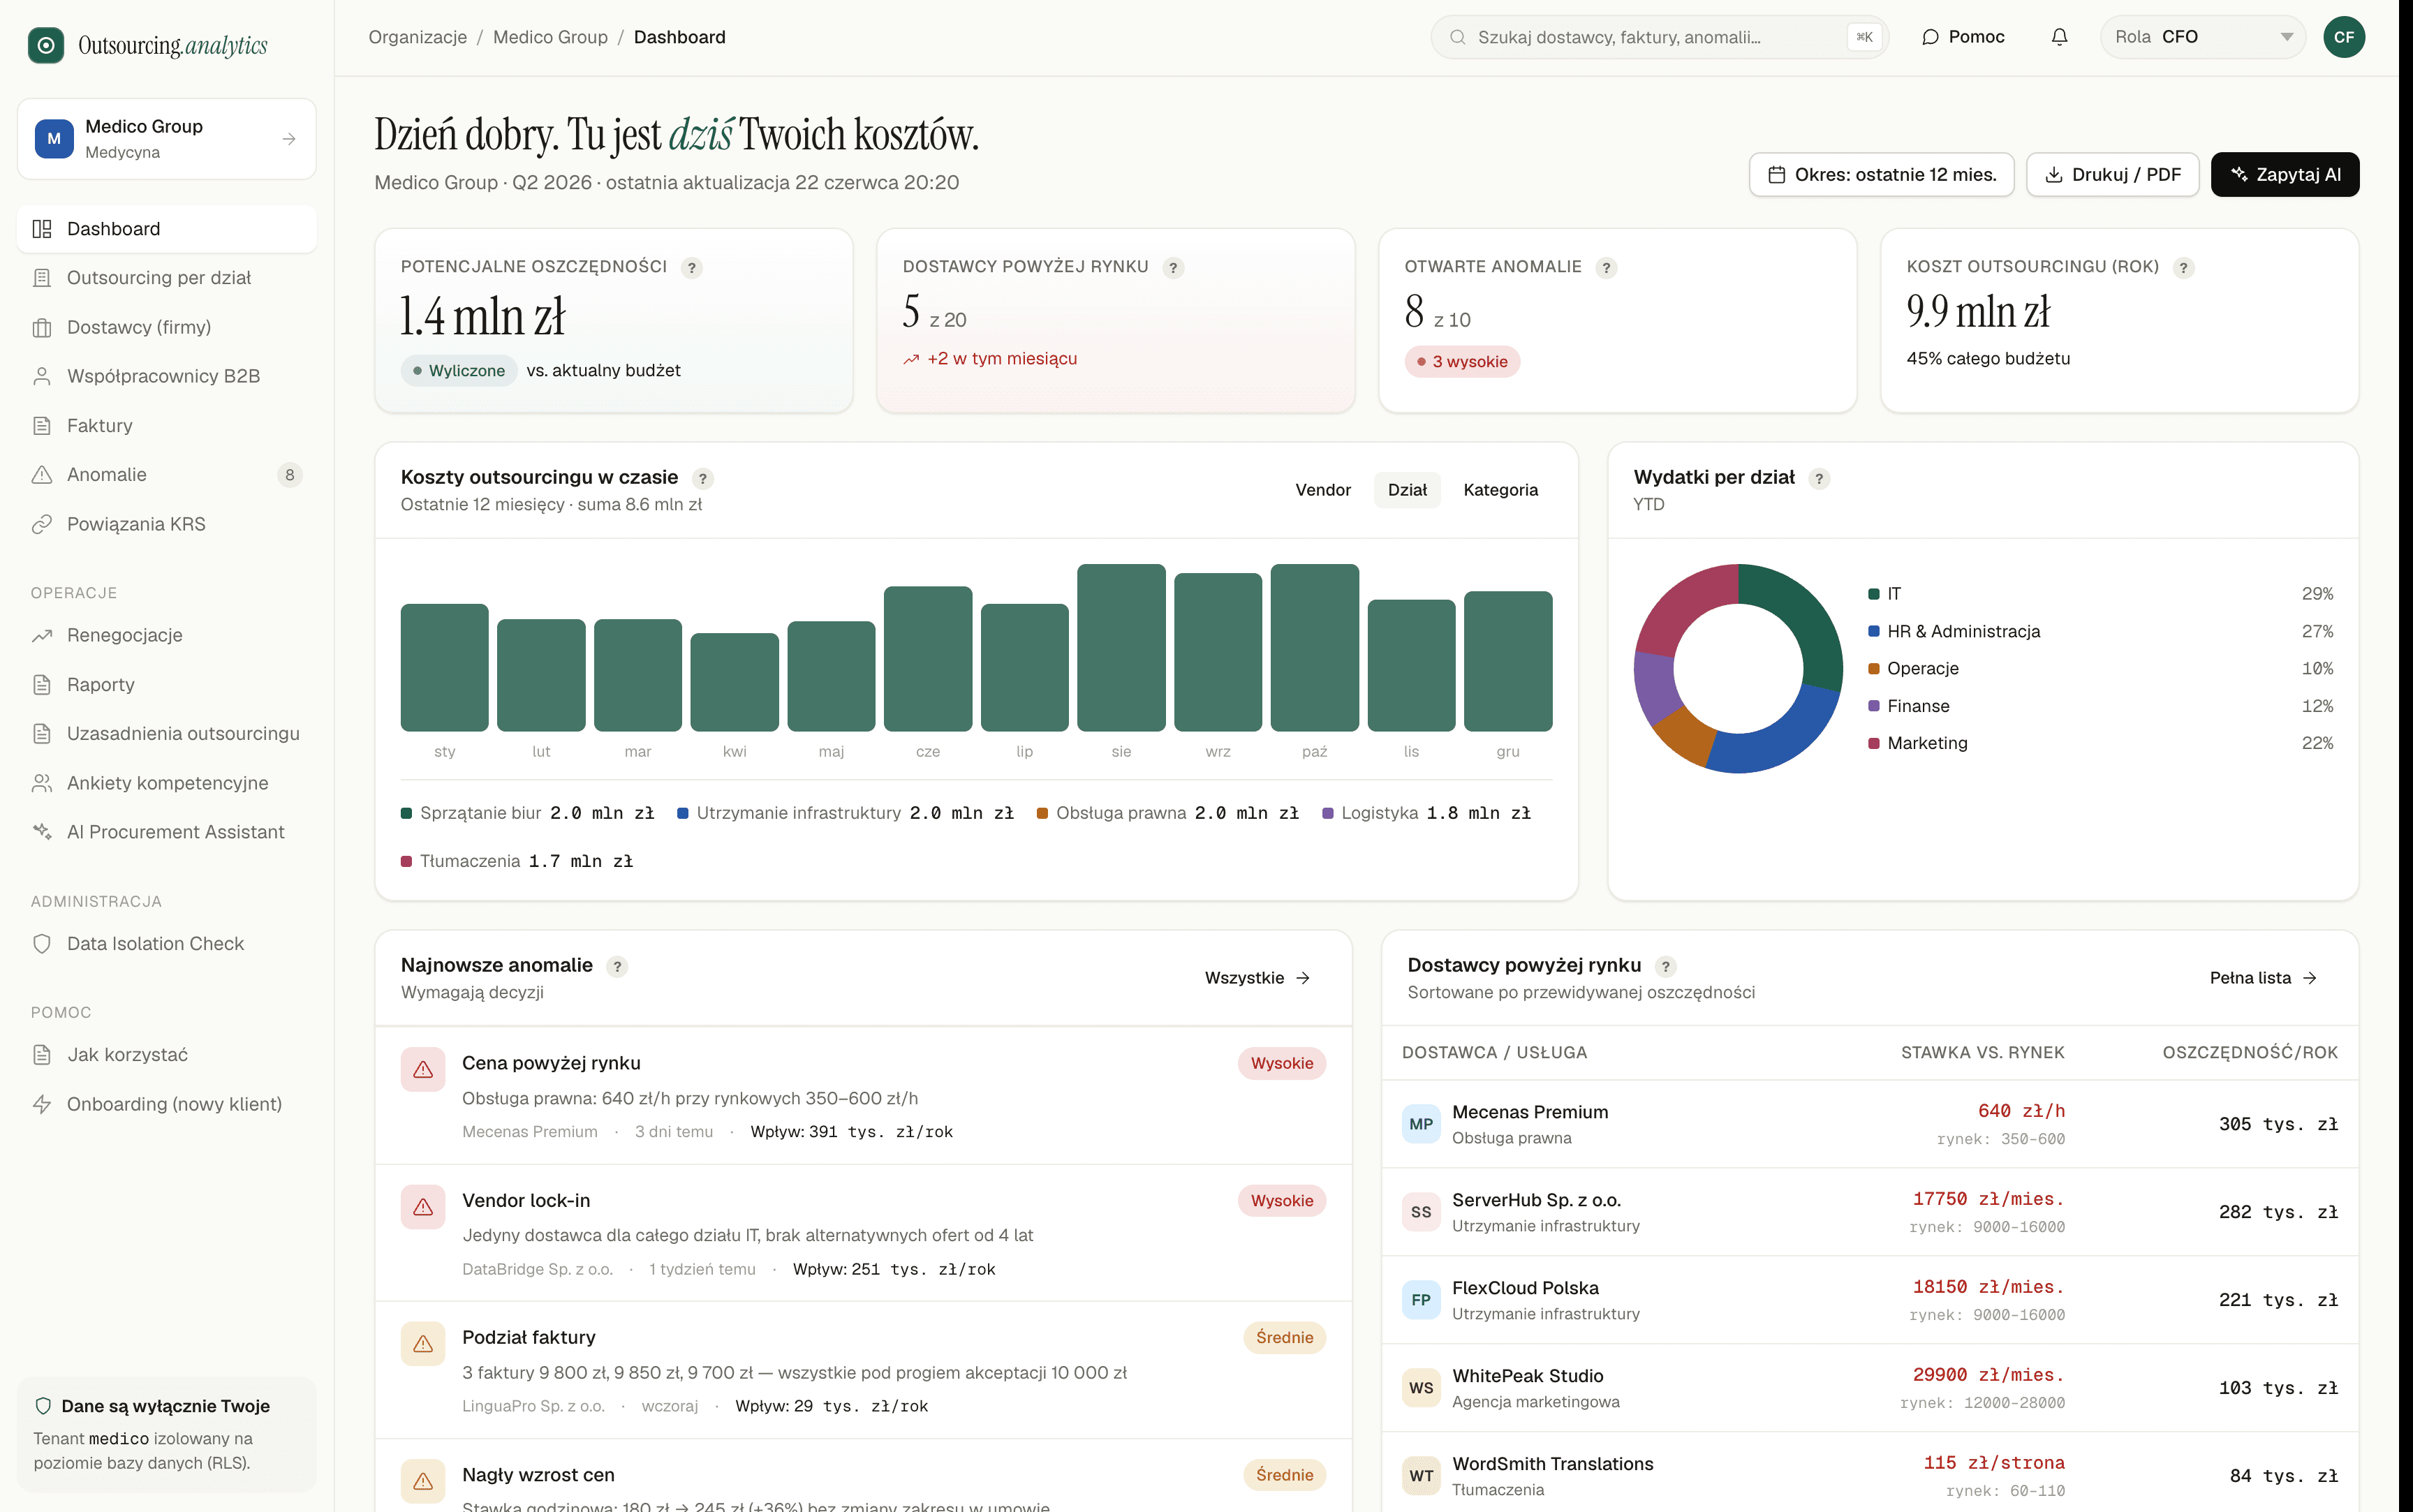Focus the search field Szukaj dostawcy

pyautogui.click(x=1659, y=37)
